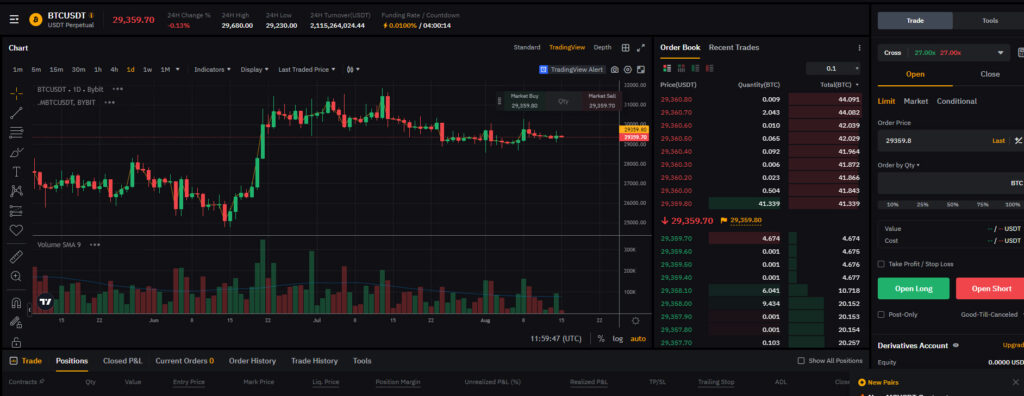
Task: Select the trend line drawing tool
Action: 16,113
